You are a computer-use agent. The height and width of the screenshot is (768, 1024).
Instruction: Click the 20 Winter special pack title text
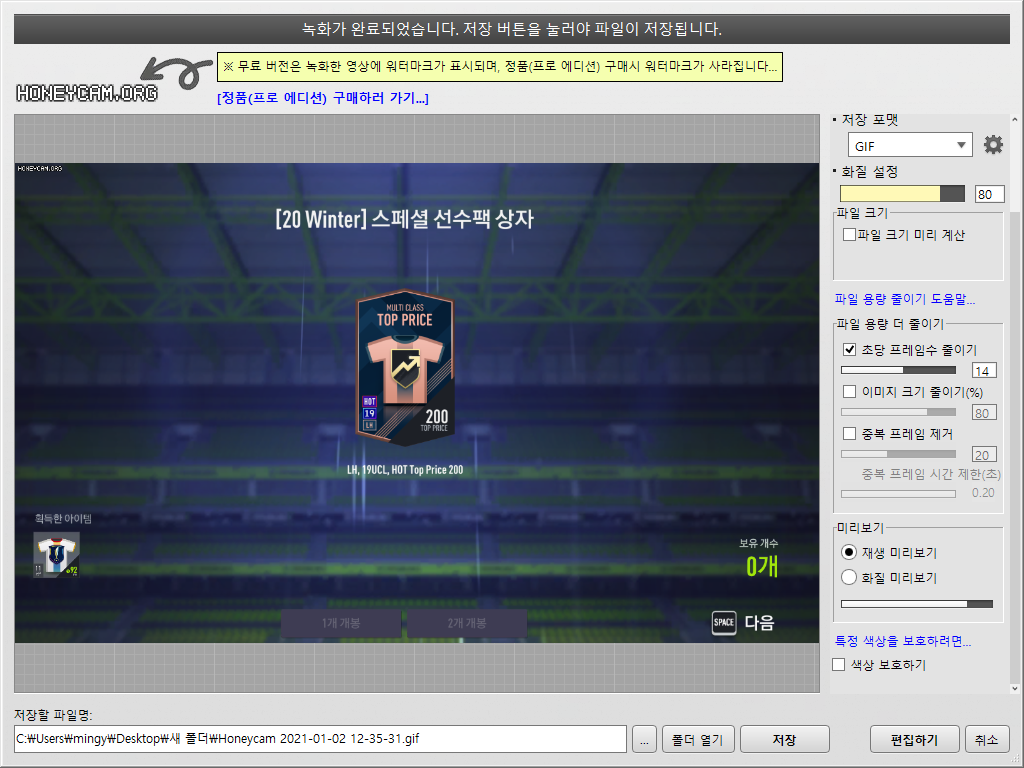(x=404, y=219)
